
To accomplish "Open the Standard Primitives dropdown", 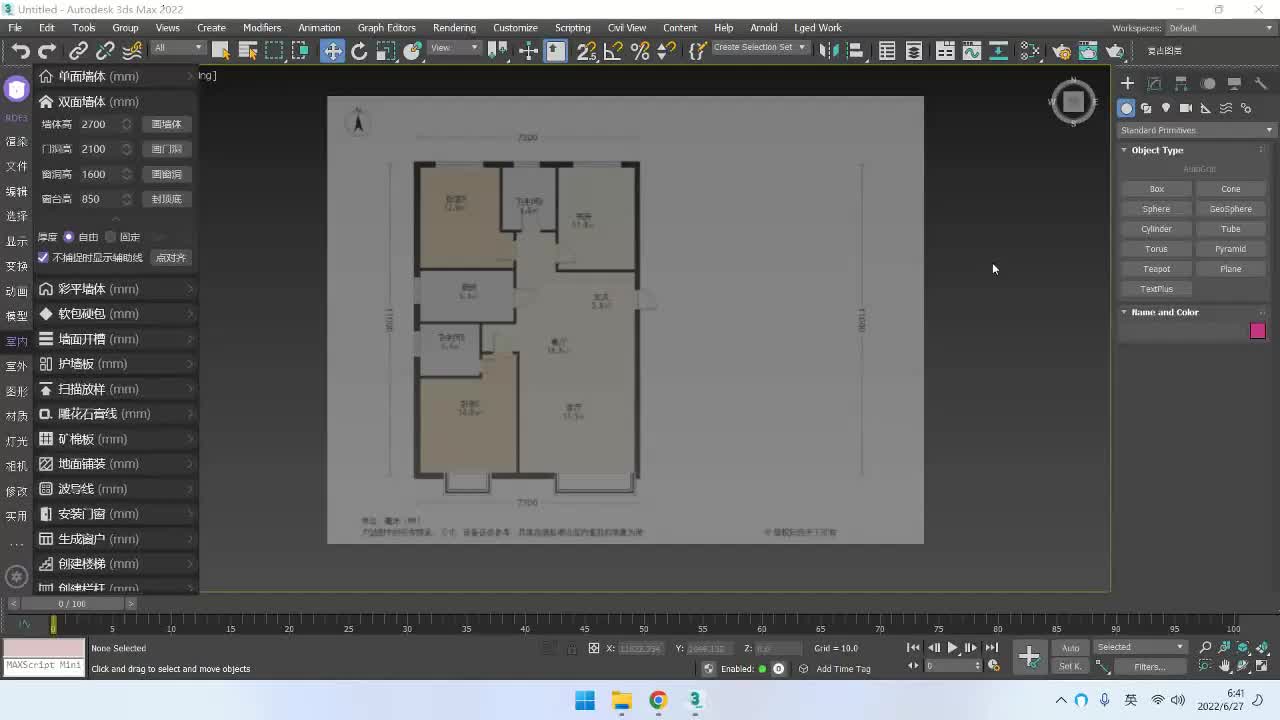I will pyautogui.click(x=1196, y=130).
